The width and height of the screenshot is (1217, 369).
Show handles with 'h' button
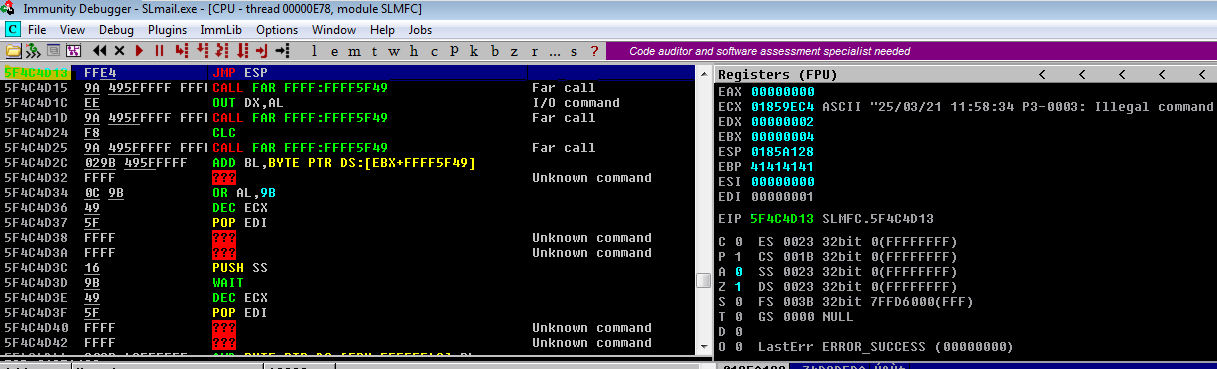click(x=413, y=50)
